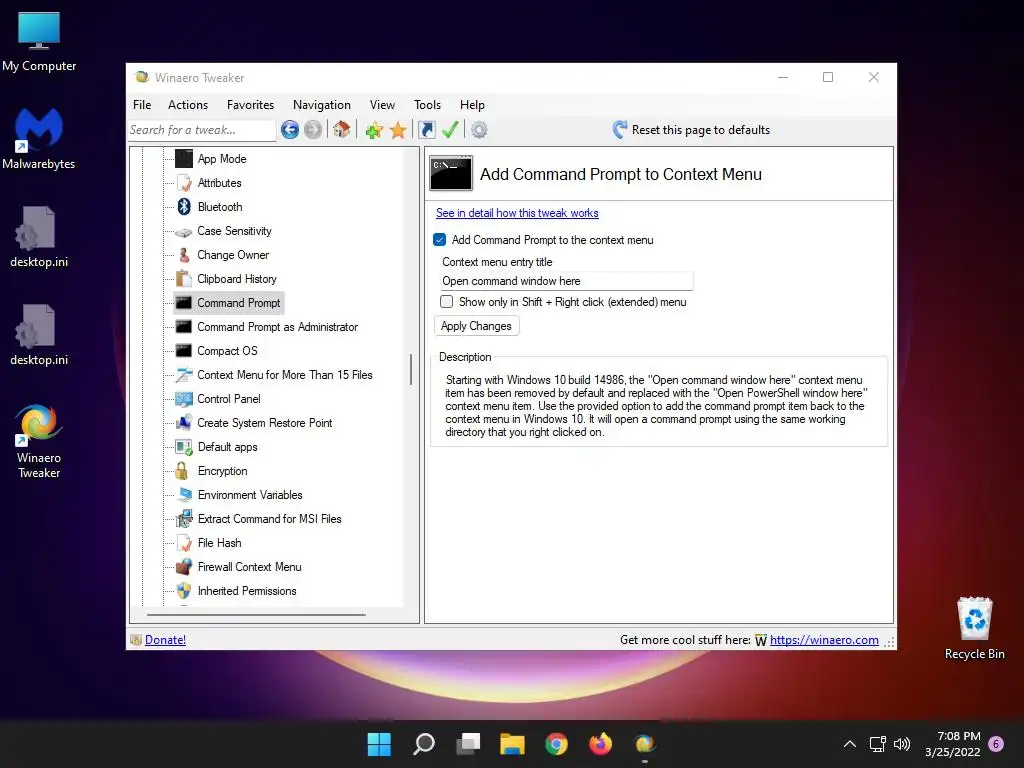The image size is (1024, 768).
Task: Open the https://winaero.com link
Action: (x=824, y=640)
